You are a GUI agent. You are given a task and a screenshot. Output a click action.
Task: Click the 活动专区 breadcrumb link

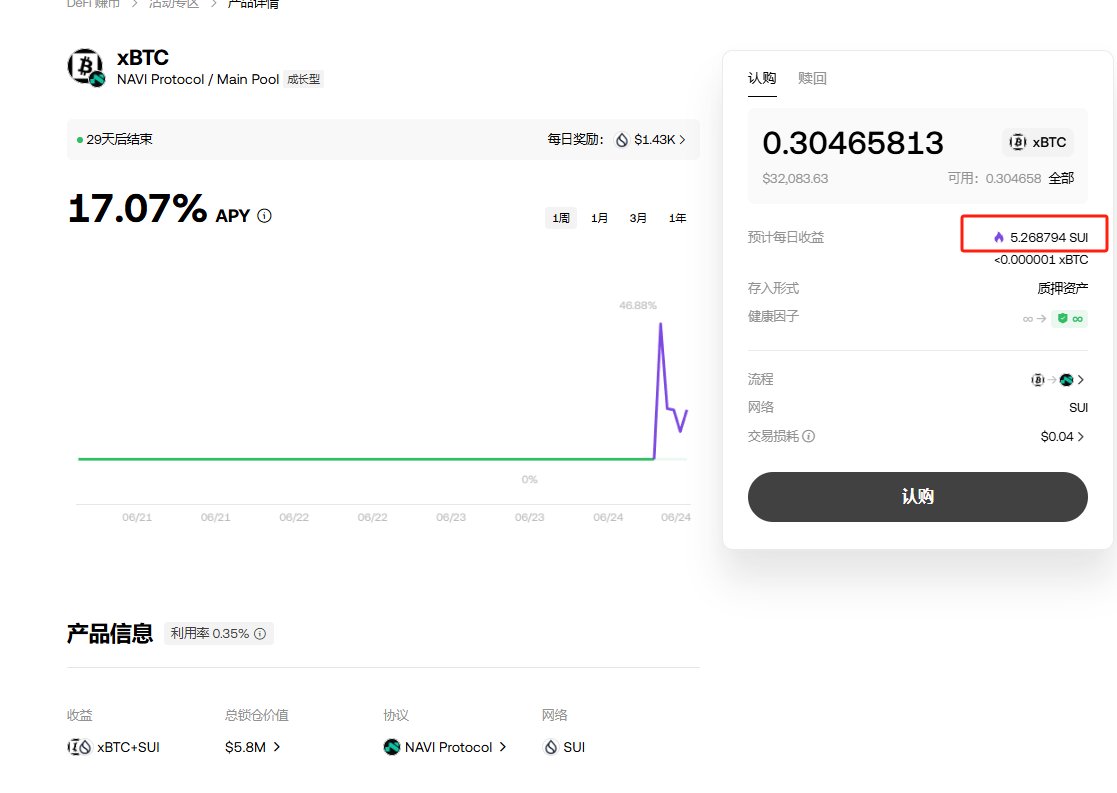[x=174, y=4]
